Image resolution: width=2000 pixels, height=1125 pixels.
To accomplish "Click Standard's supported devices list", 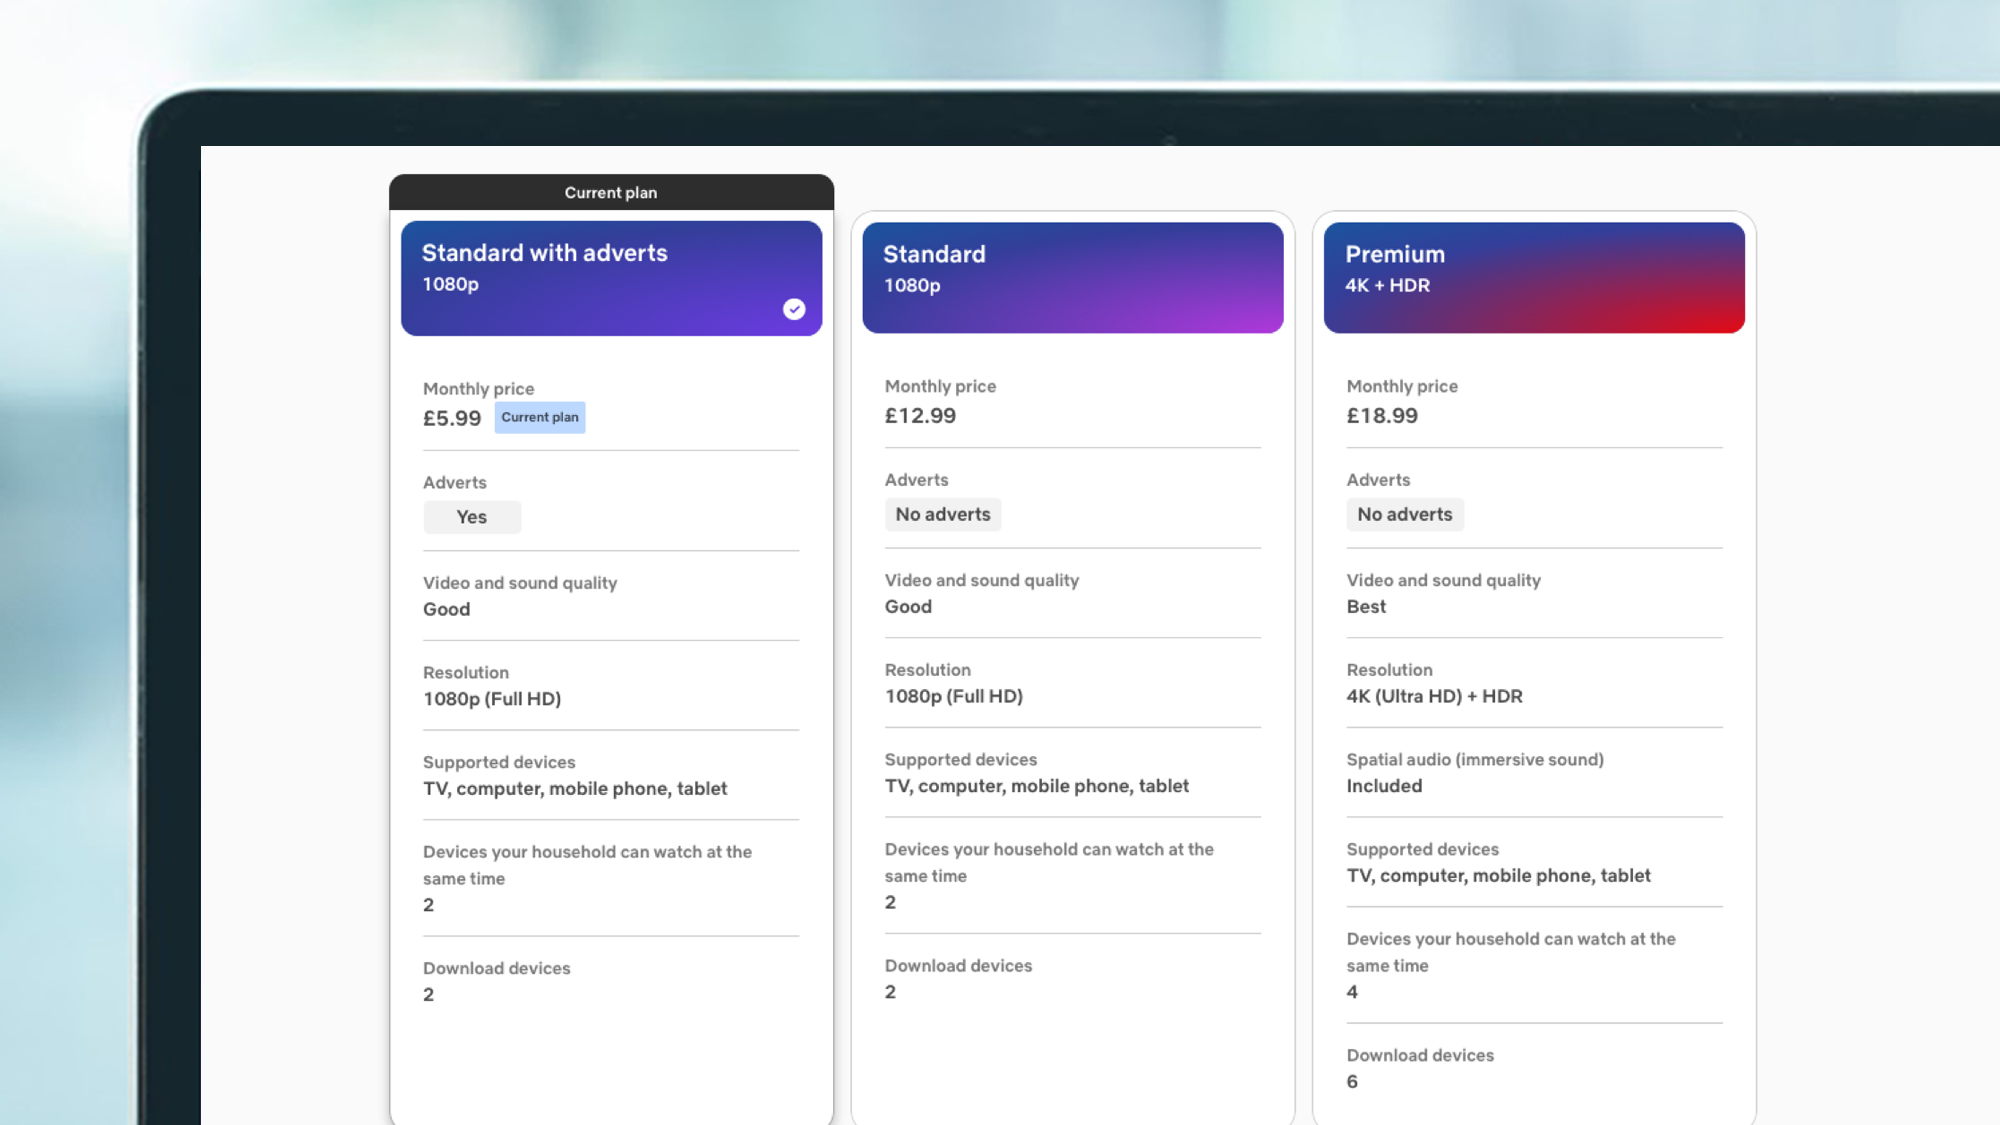I will click(x=1036, y=786).
